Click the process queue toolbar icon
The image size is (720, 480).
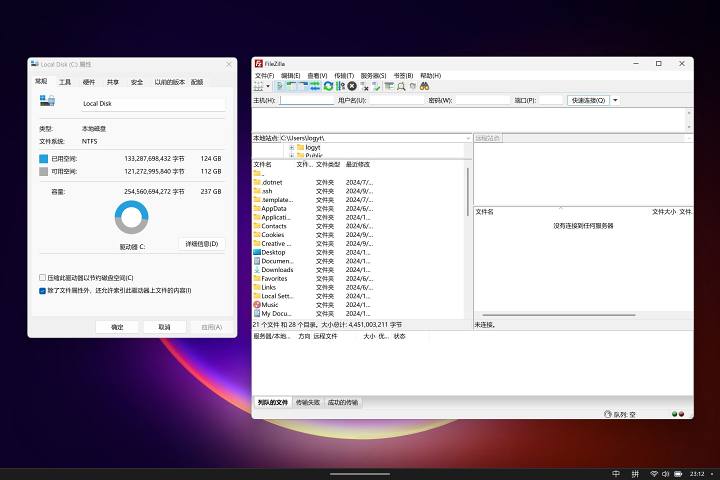coord(340,87)
